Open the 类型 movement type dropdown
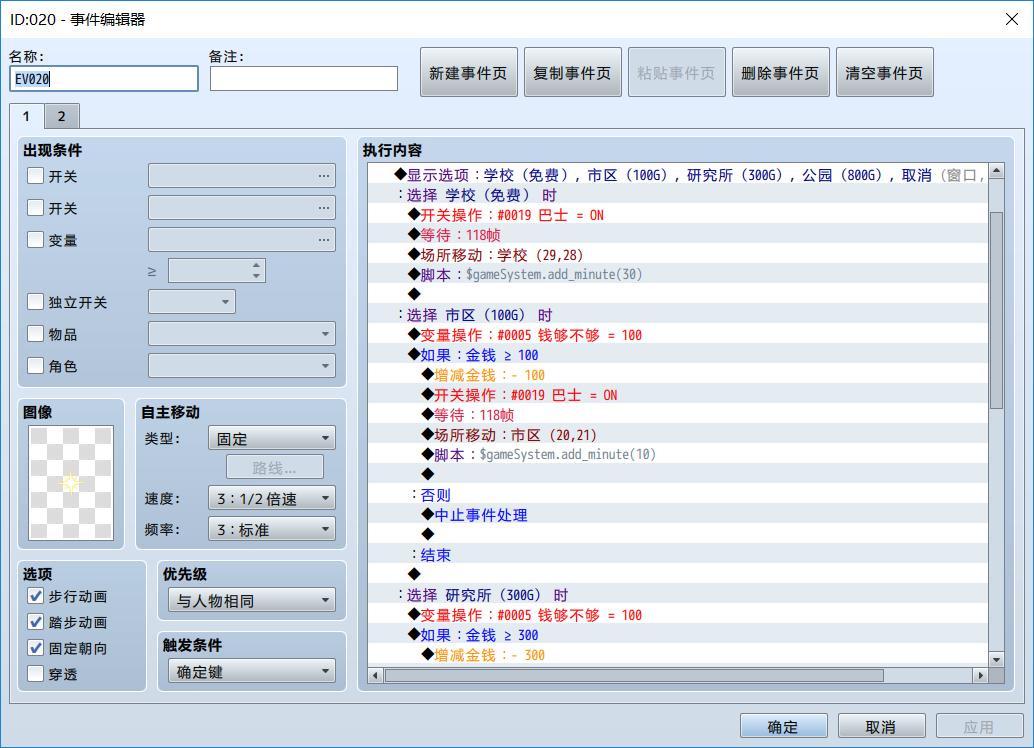Screen dimensions: 1034x748 [272, 438]
